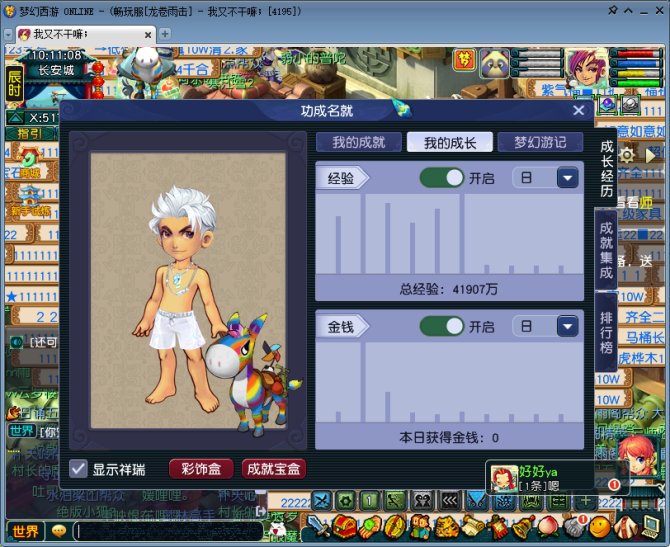
Task: Open the sword attack icon in bottom bar
Action: tap(319, 526)
